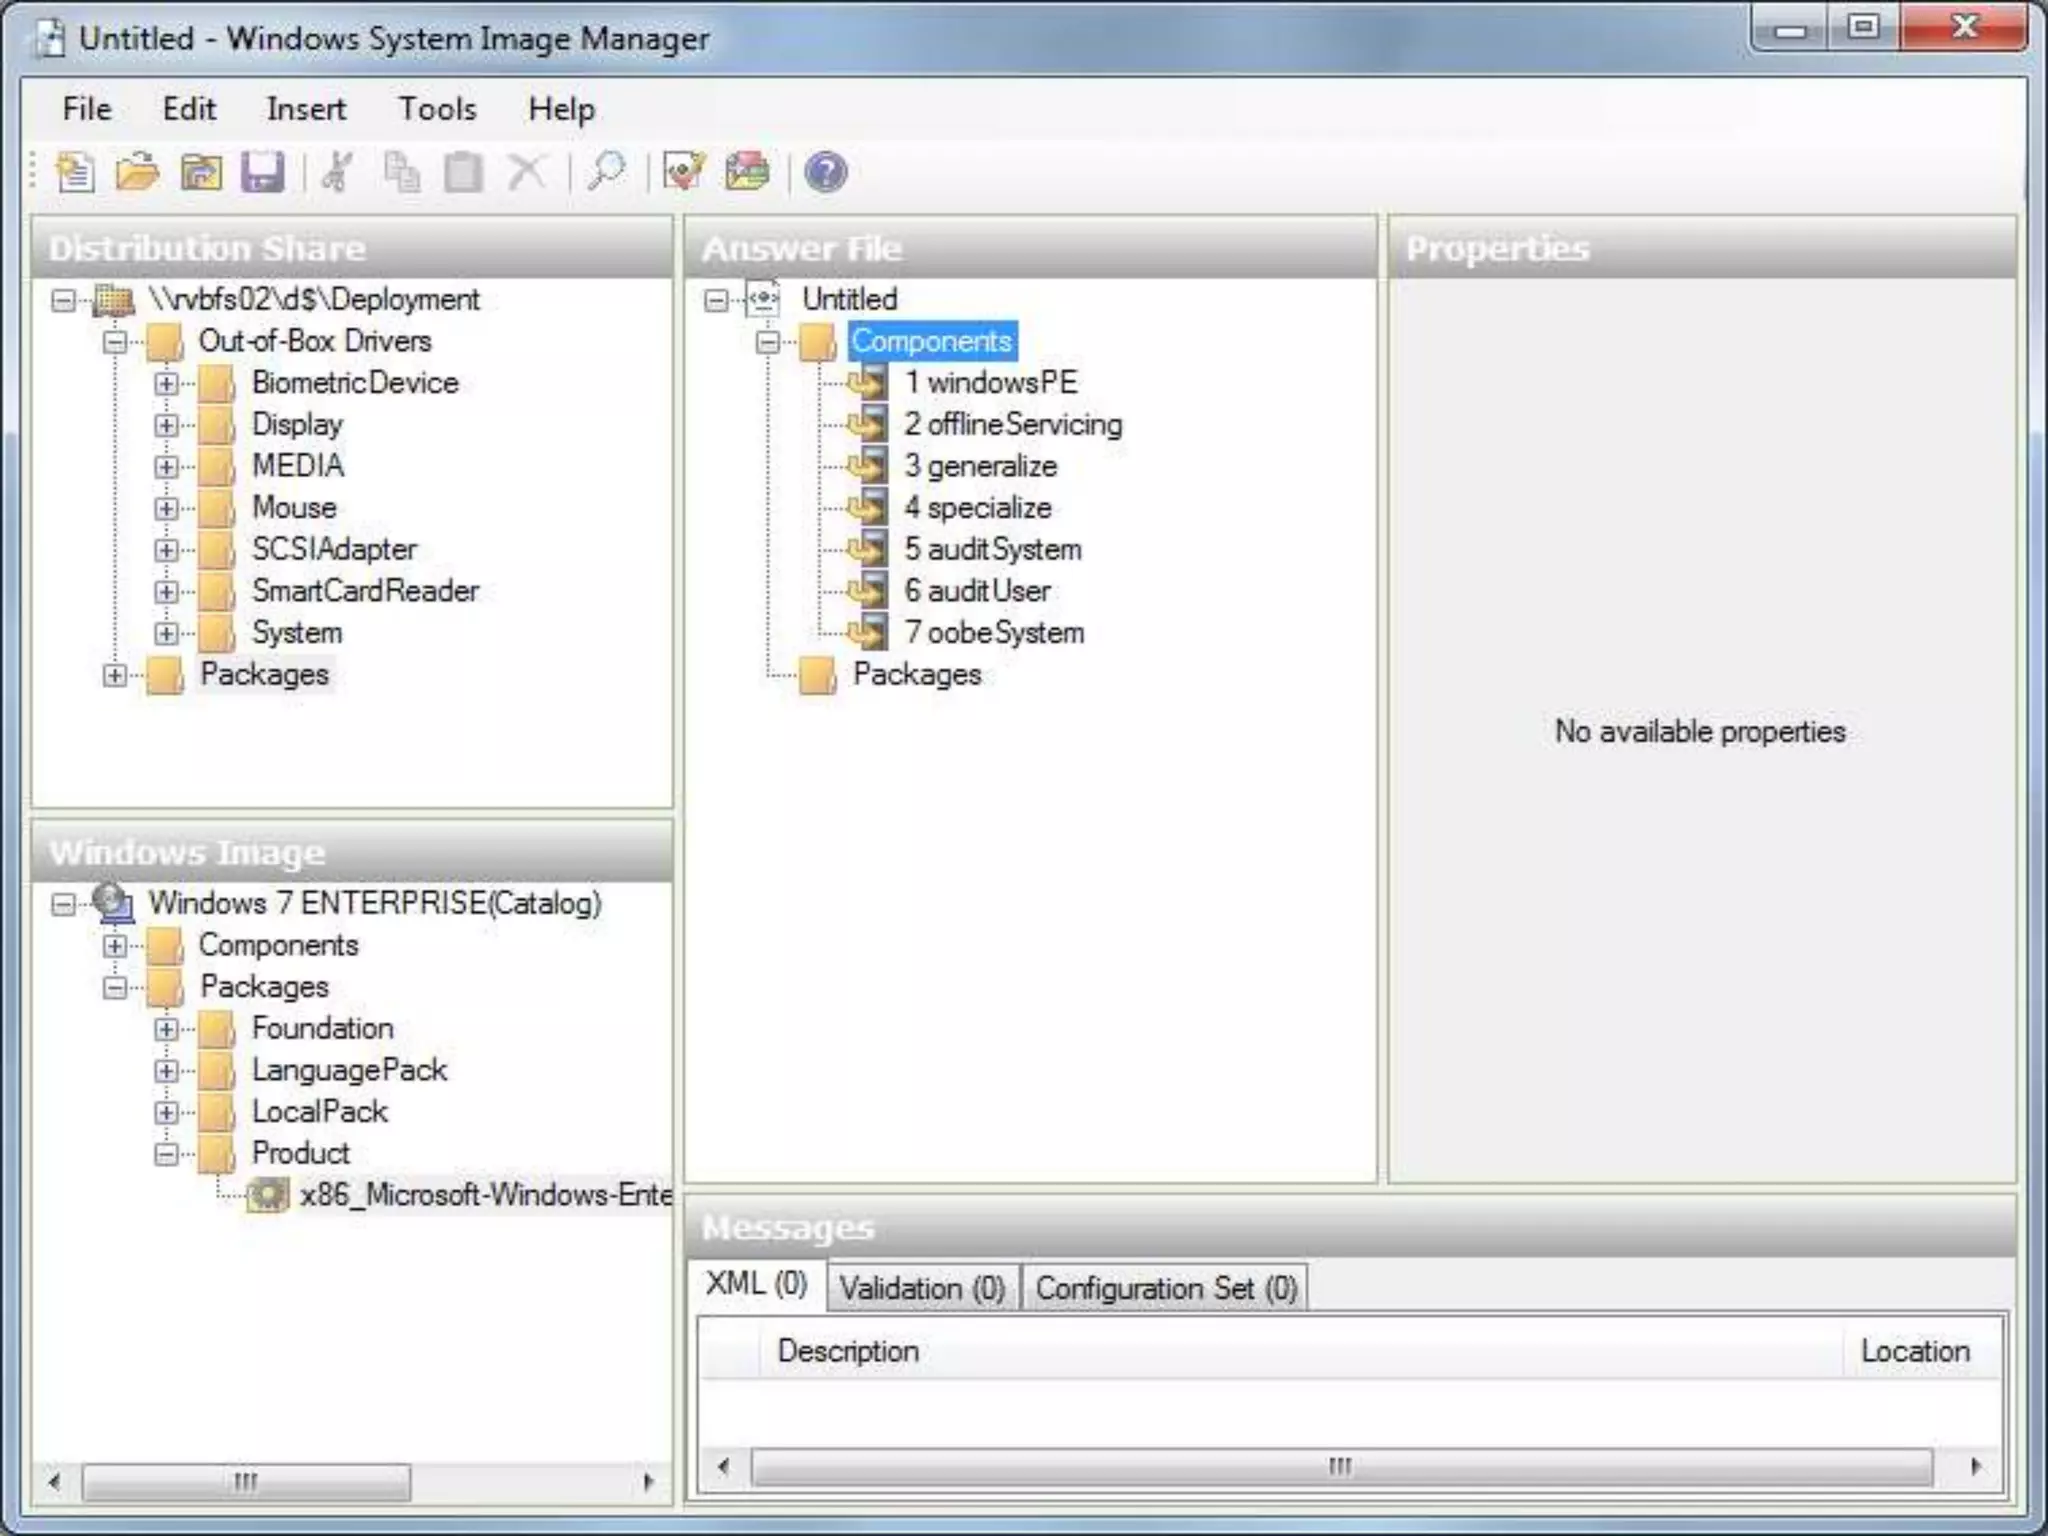Screen dimensions: 2048x1536
Task: Click the Cut scissors toolbar icon
Action: click(338, 172)
